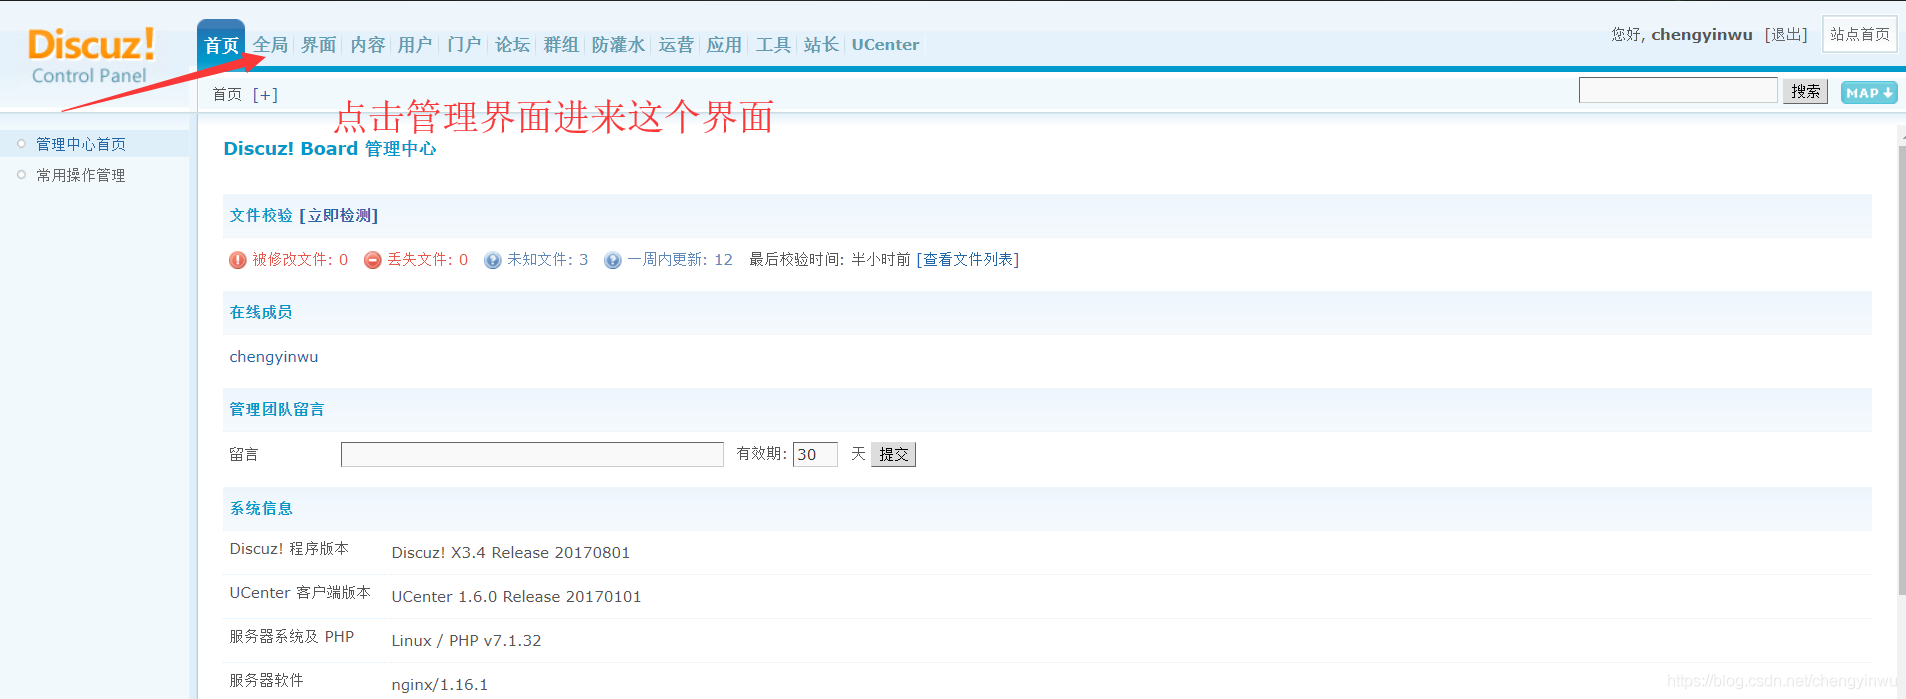Screen dimensions: 1906x699
Task: Click the Discuz! Control Panel logo
Action: pos(91,57)
